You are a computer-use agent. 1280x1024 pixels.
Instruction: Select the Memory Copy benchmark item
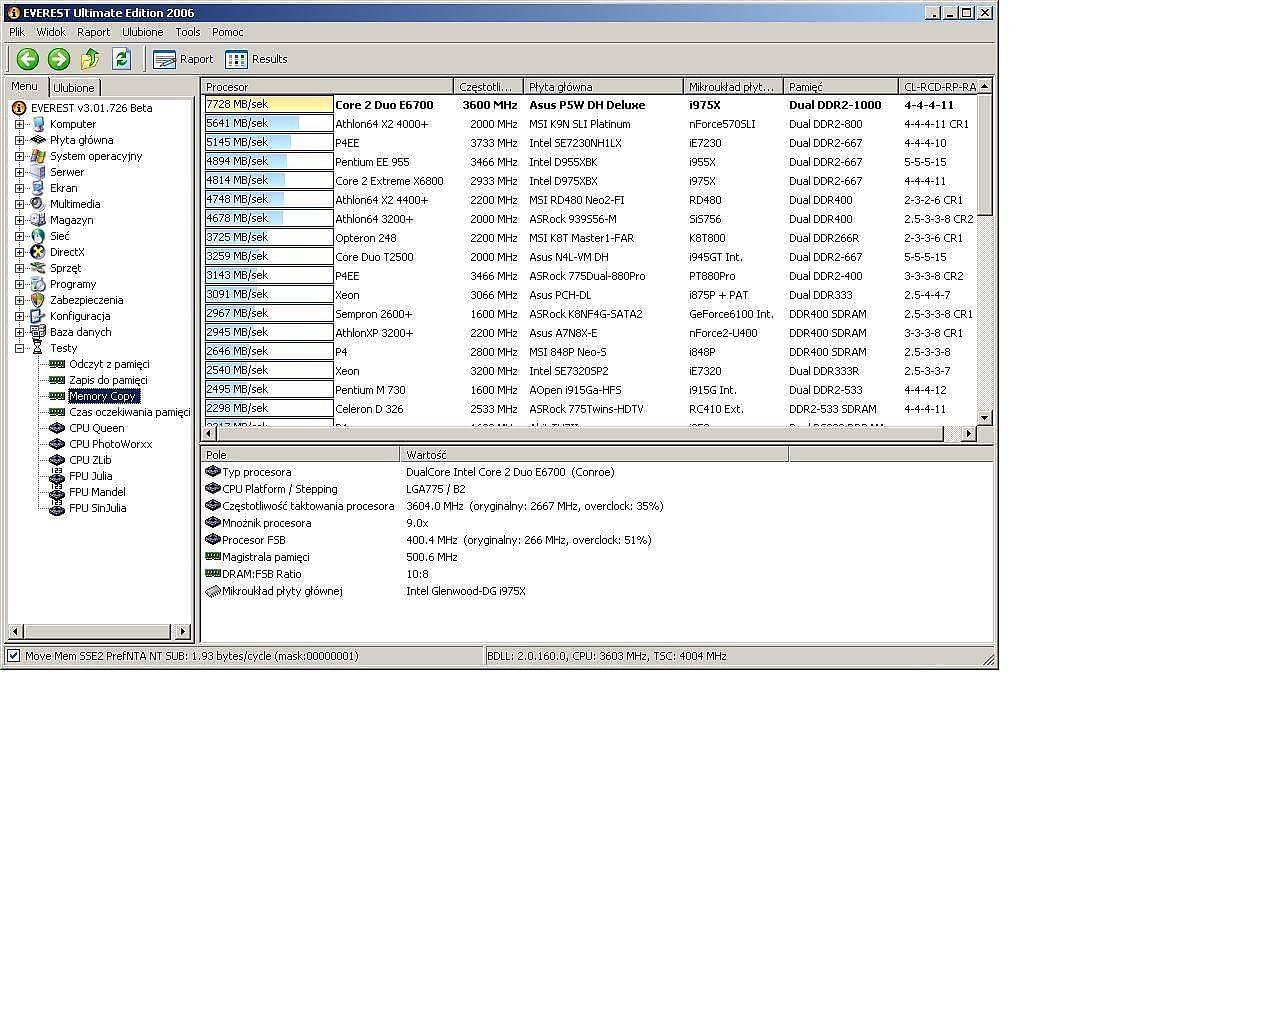tap(103, 396)
